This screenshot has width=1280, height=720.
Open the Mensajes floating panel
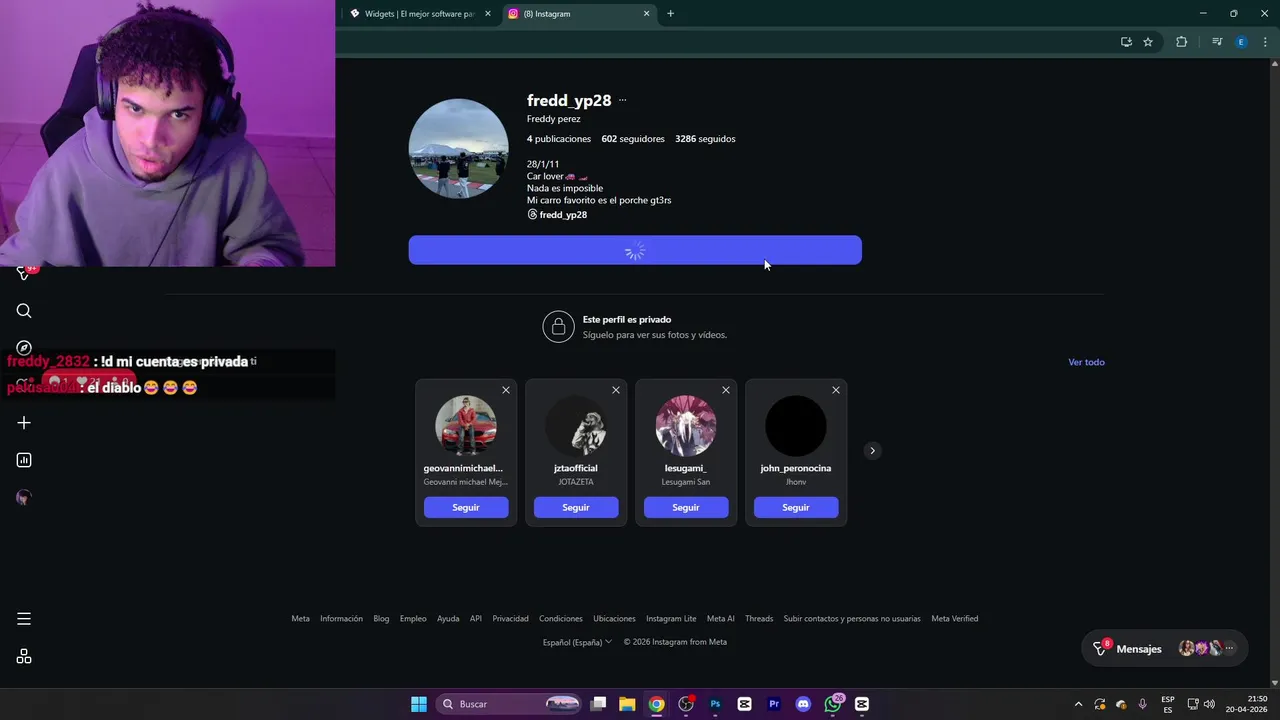[1164, 649]
